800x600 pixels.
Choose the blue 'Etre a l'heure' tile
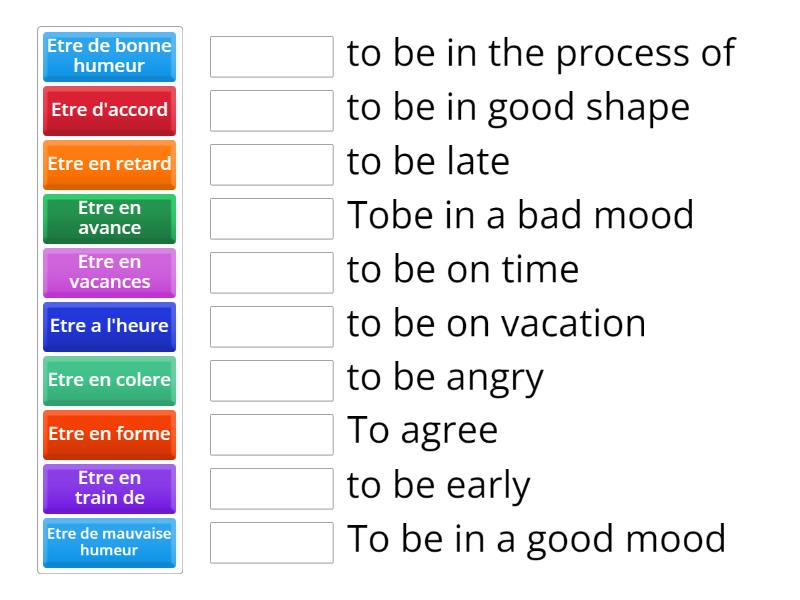pos(110,326)
